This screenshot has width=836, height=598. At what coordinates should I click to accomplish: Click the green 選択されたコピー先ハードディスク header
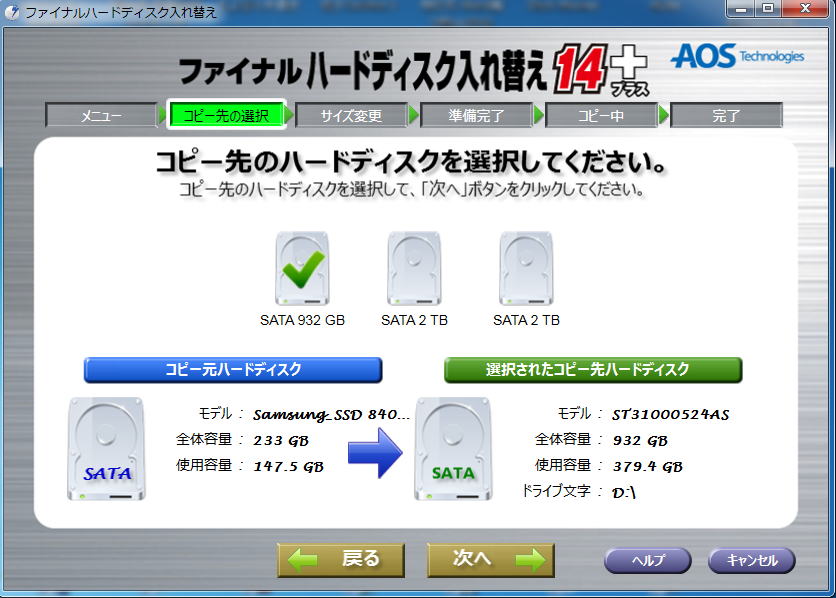pos(593,370)
